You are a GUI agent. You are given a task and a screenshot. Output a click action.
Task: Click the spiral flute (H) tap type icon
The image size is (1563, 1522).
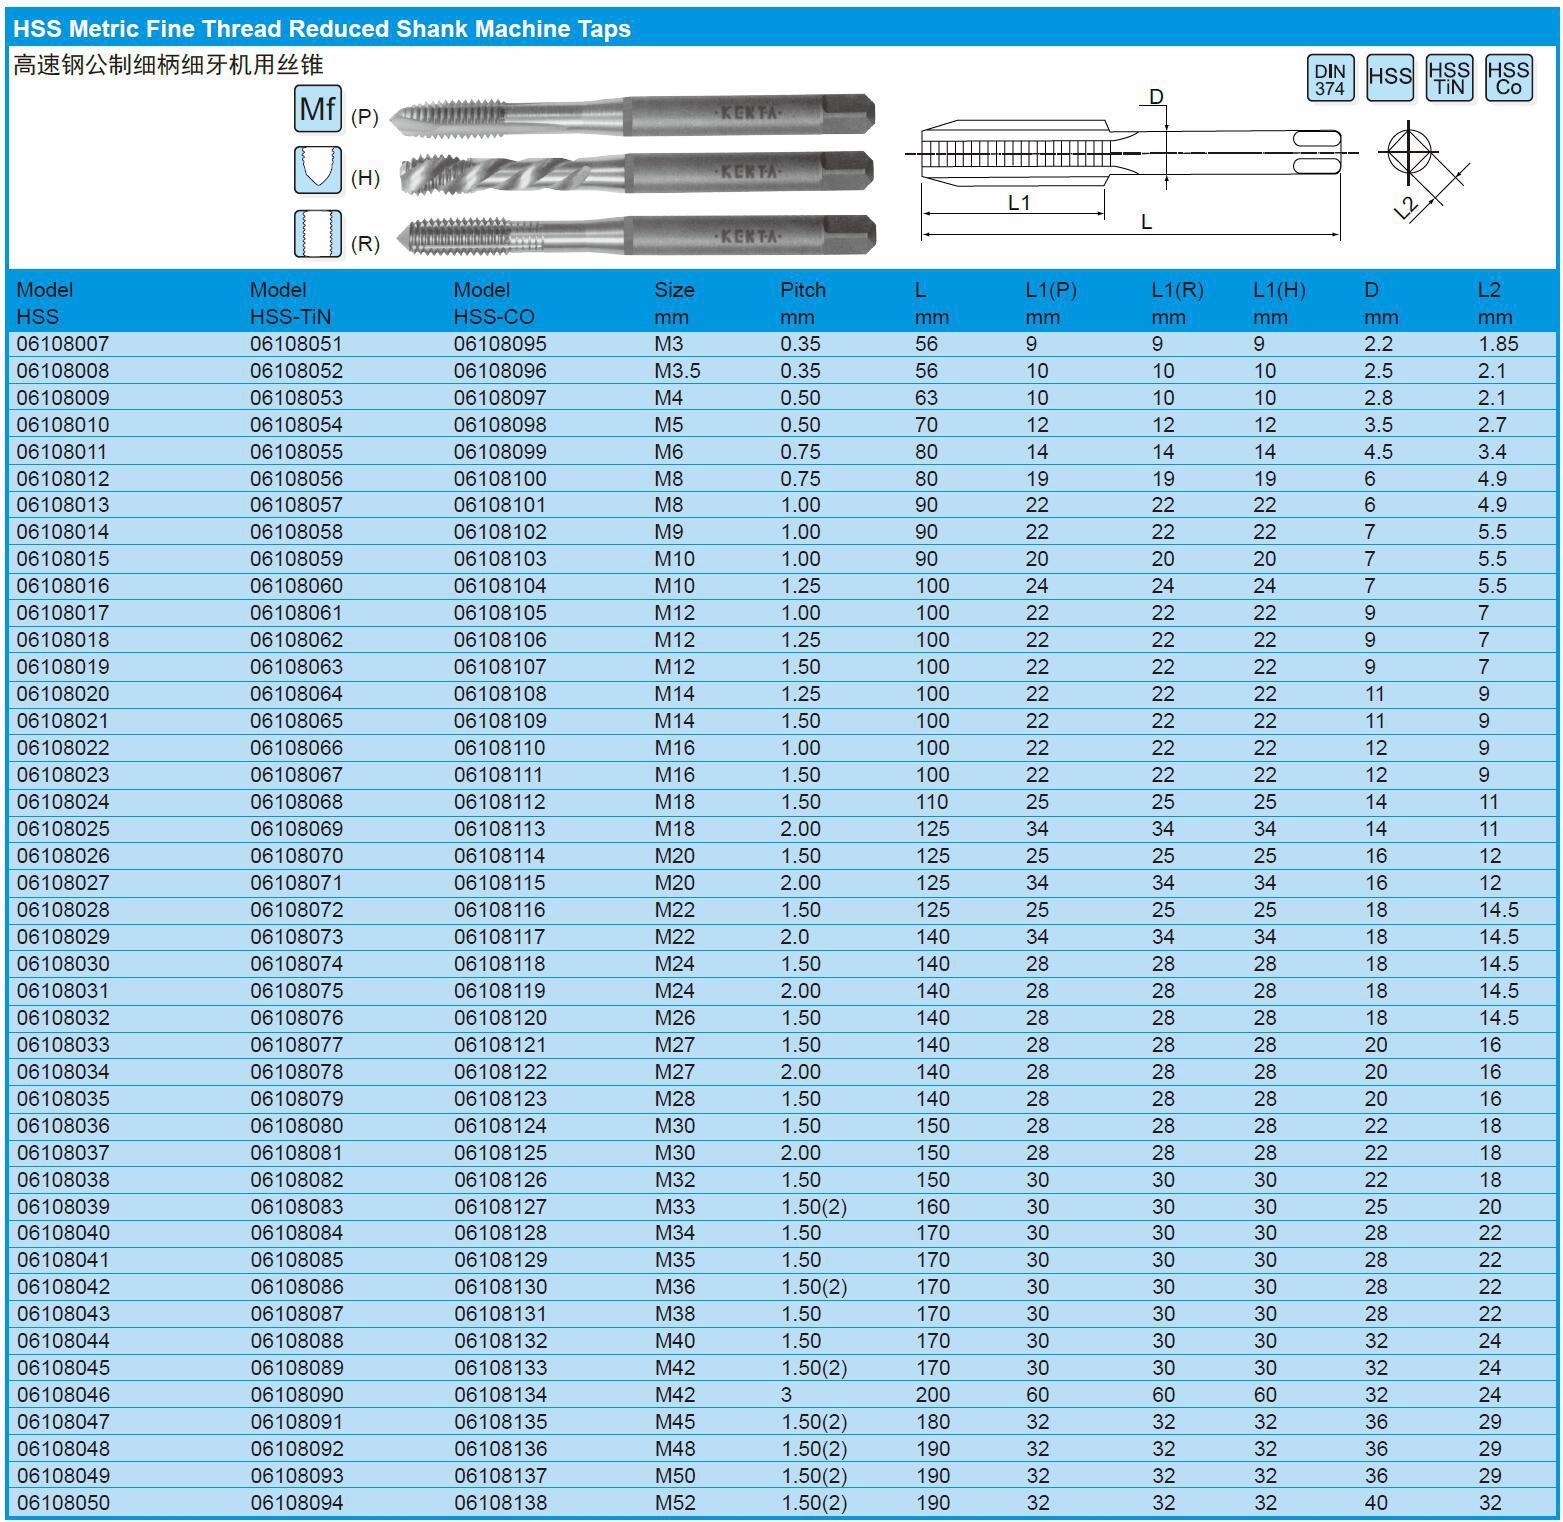pos(318,170)
